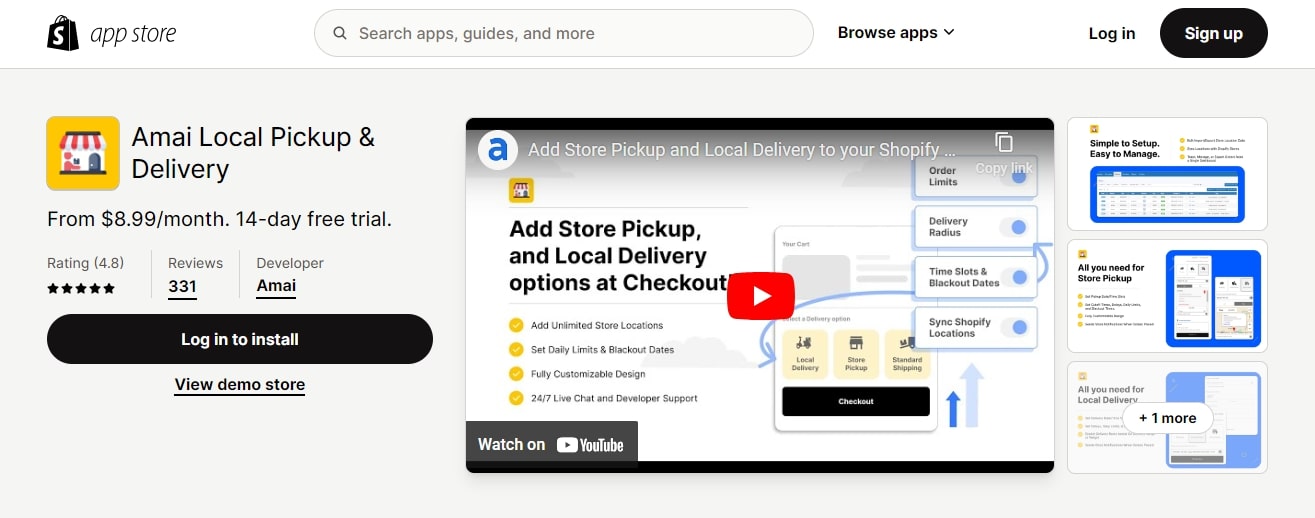Open the View demo store link
This screenshot has height=518, width=1315.
point(240,385)
